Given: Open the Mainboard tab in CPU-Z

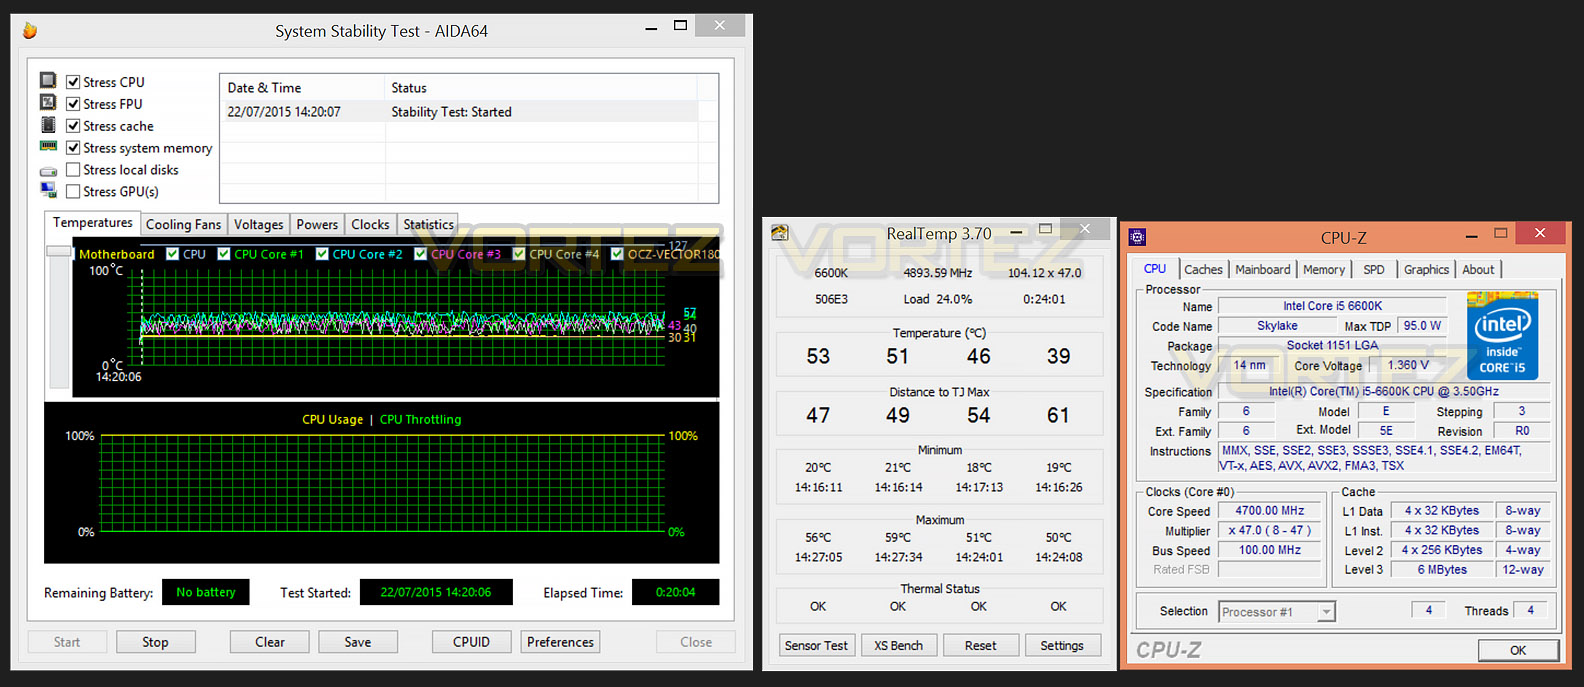Looking at the screenshot, I should [x=1263, y=270].
